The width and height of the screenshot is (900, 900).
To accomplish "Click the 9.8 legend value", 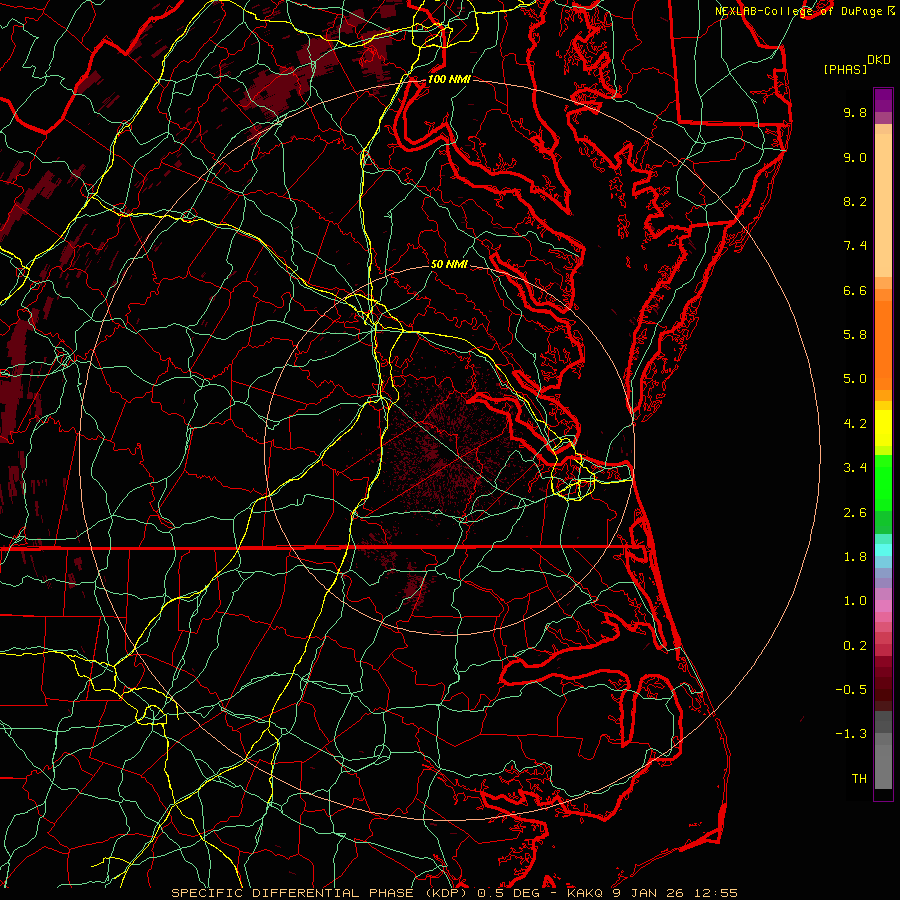I will click(855, 112).
